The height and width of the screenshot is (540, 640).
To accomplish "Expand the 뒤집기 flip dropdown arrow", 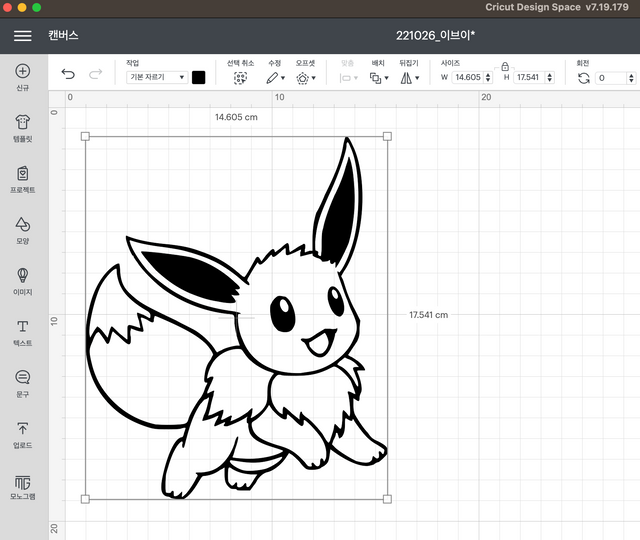I will (x=417, y=78).
